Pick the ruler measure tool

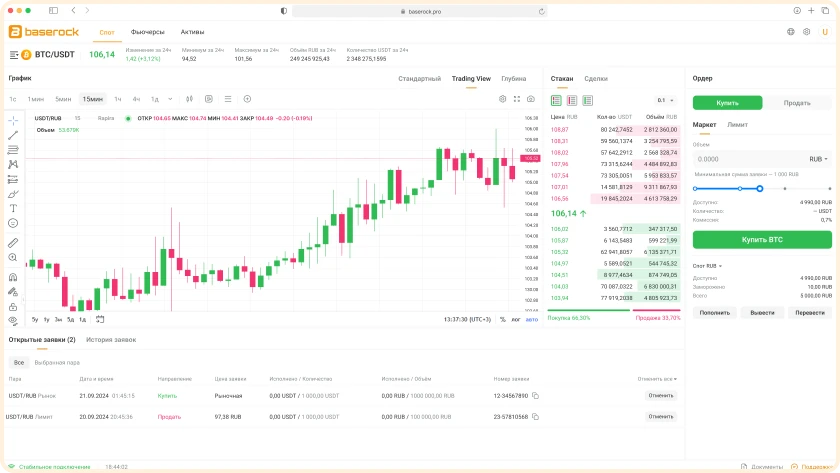coord(13,242)
